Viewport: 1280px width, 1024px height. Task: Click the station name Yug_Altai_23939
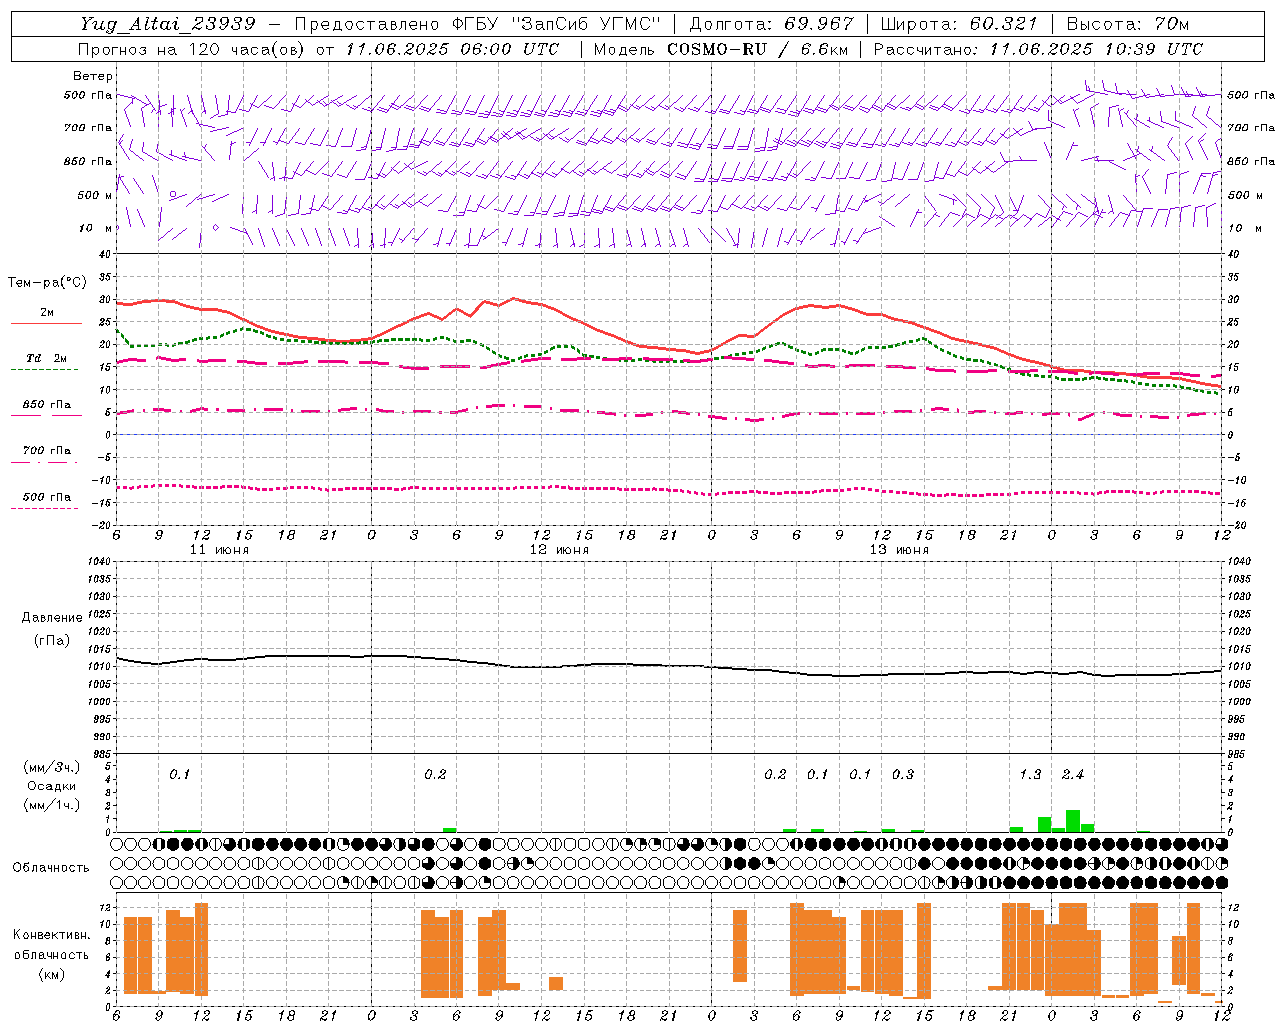tap(168, 24)
